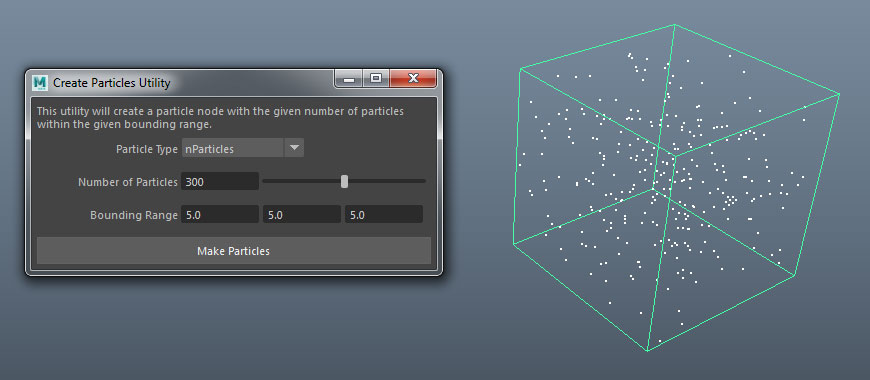The width and height of the screenshot is (870, 380).
Task: Click the Maya logo in the title bar
Action: pyautogui.click(x=40, y=83)
